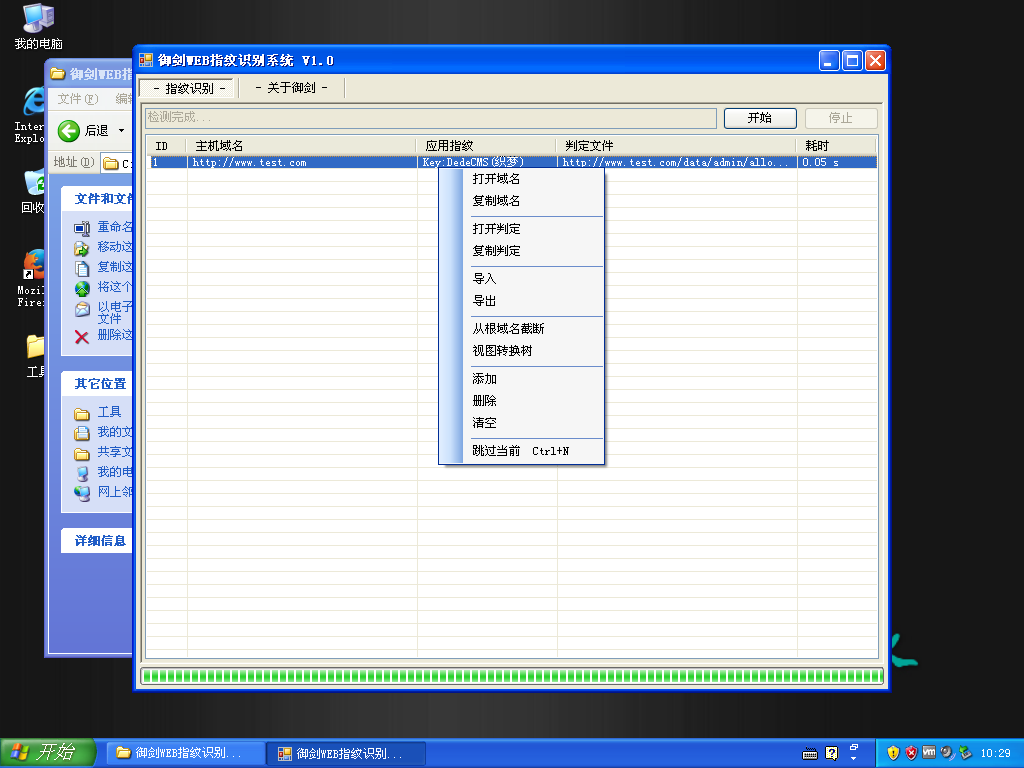Viewport: 1024px width, 768px height.
Task: Maximize the 御剑WEB指纹识别系统 window
Action: 852,61
